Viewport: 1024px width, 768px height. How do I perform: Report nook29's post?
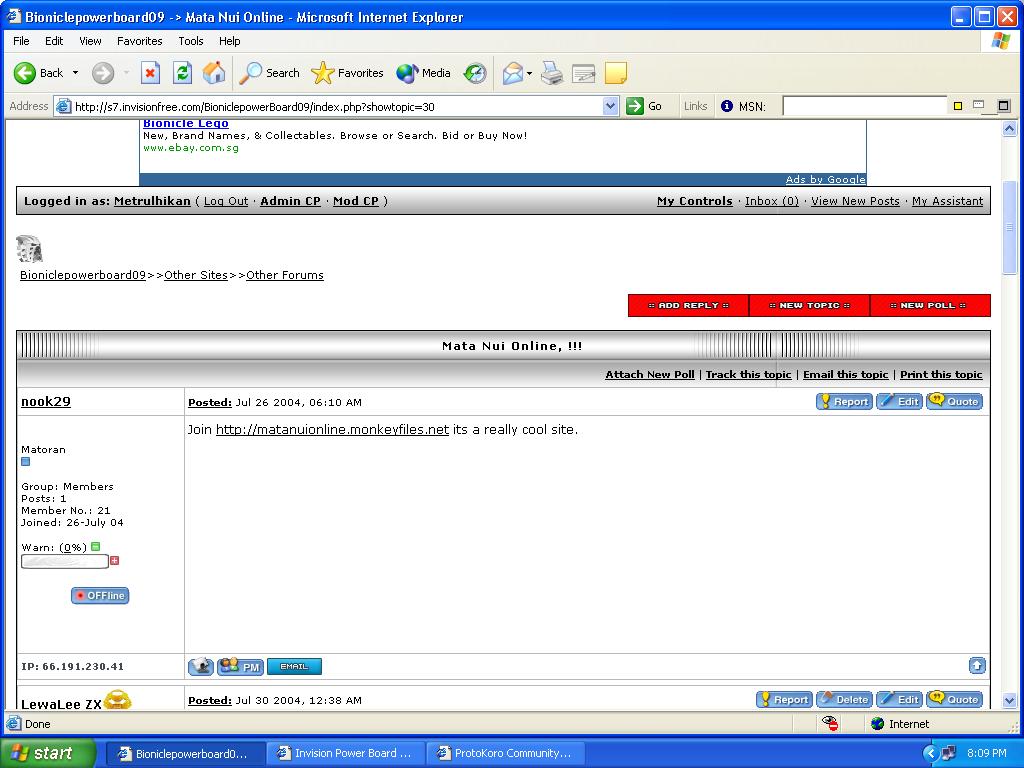coord(843,401)
